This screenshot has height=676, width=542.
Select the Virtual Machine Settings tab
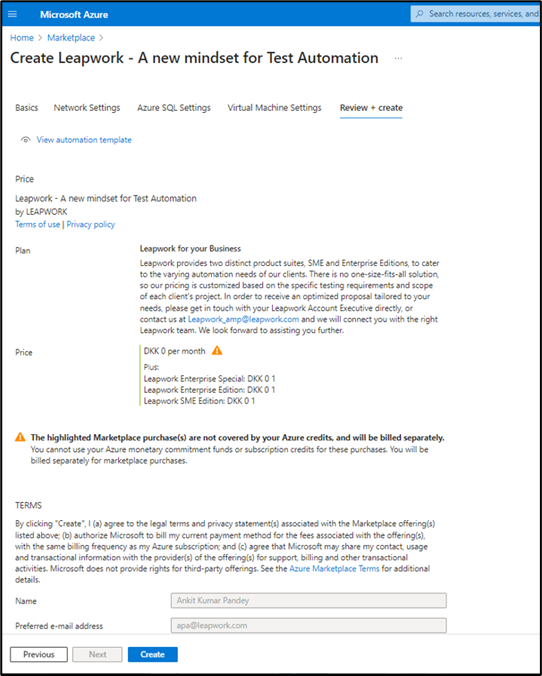point(274,108)
